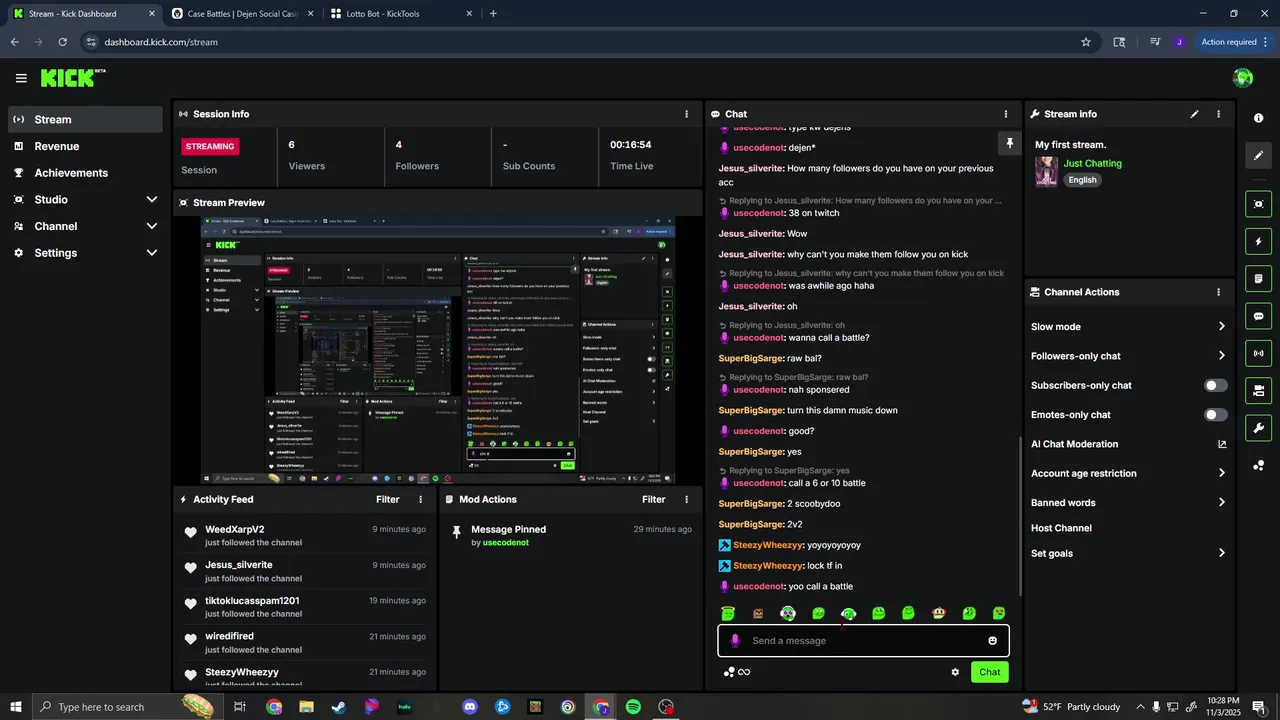Open the info widget in right rail

point(1258,118)
